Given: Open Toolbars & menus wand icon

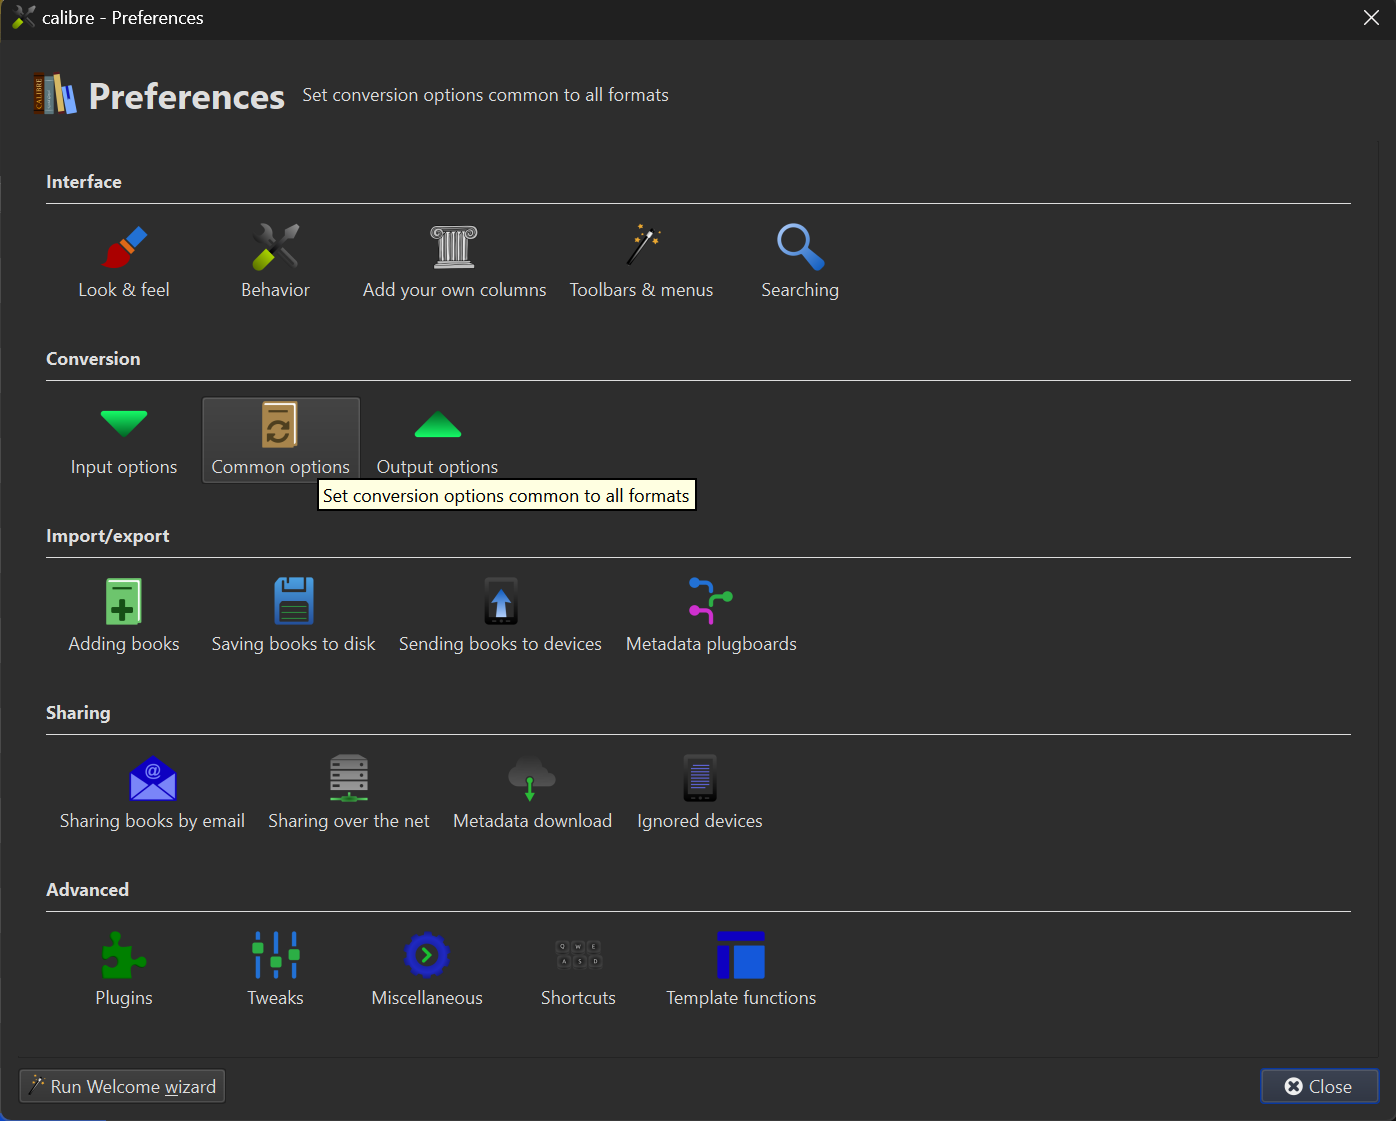Looking at the screenshot, I should (642, 247).
